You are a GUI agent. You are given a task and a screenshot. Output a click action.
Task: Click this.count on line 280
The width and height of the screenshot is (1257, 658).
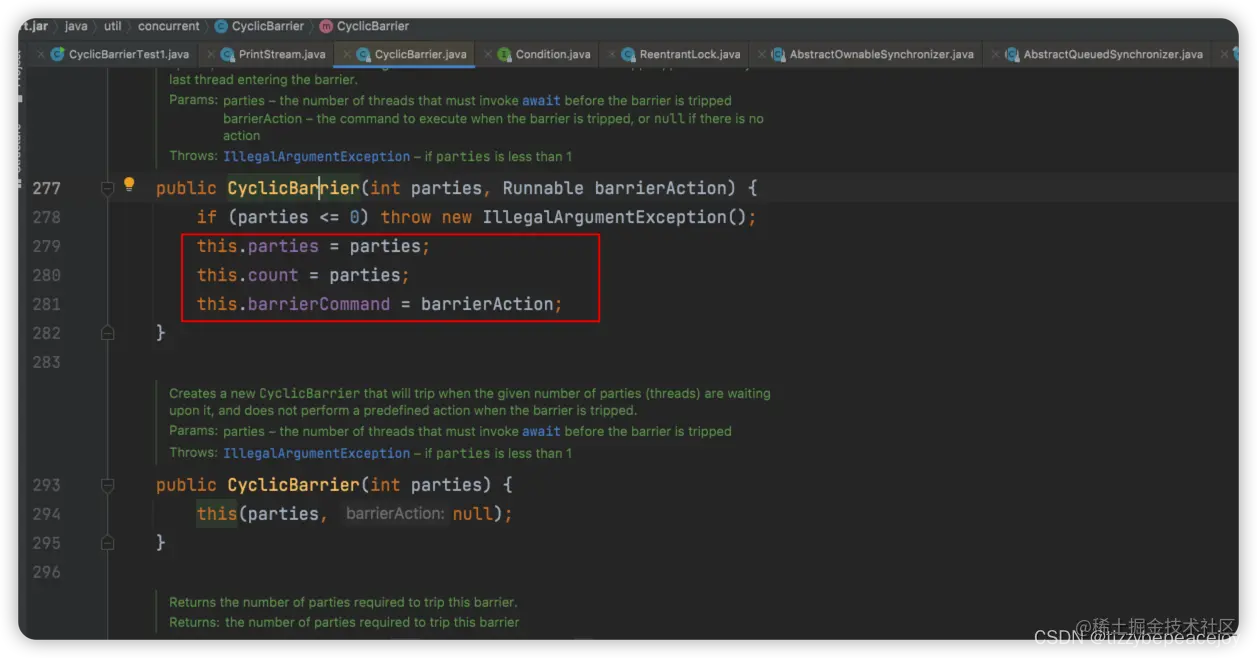tap(248, 275)
